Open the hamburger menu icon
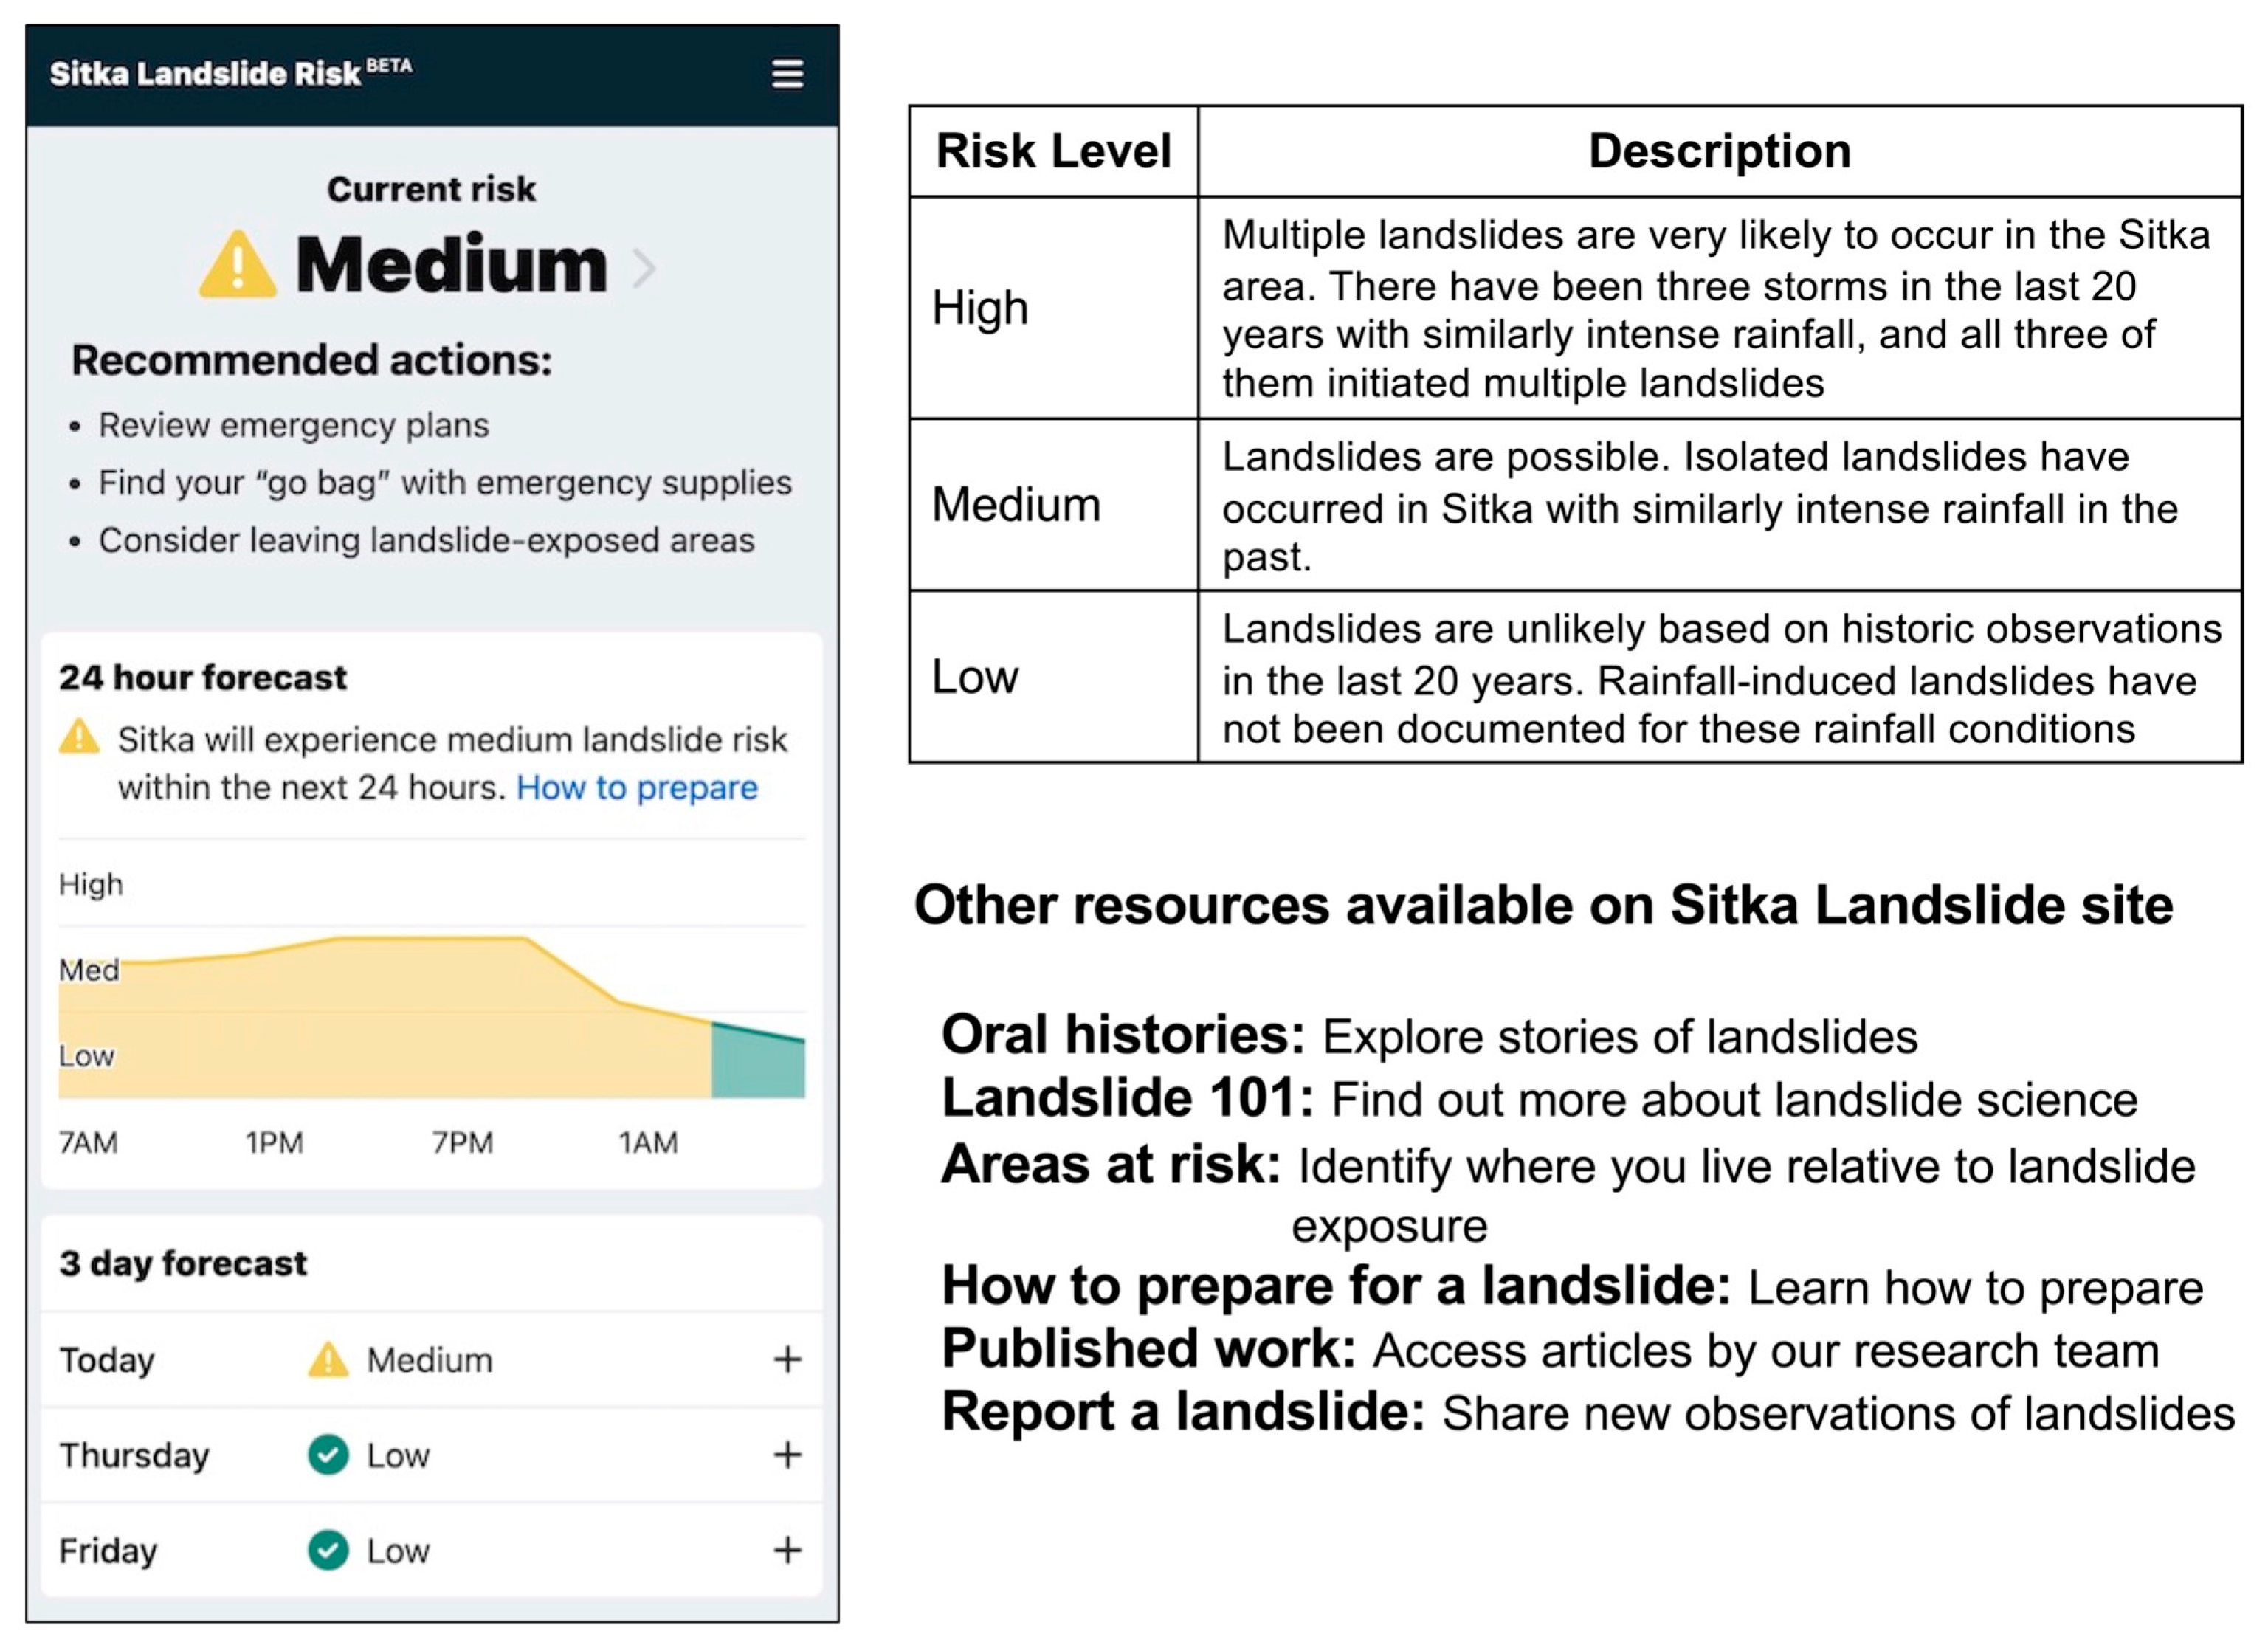 [x=787, y=74]
